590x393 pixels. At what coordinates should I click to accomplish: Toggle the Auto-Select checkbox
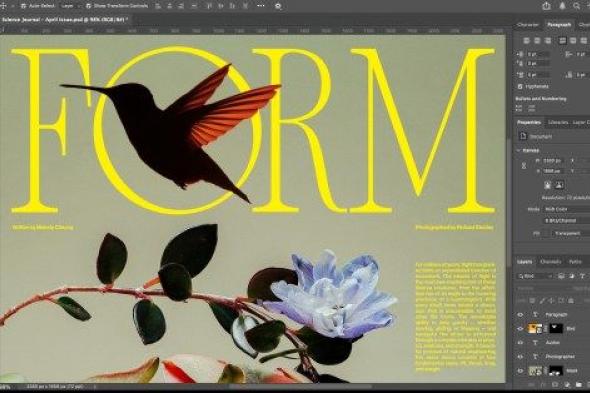(x=23, y=6)
